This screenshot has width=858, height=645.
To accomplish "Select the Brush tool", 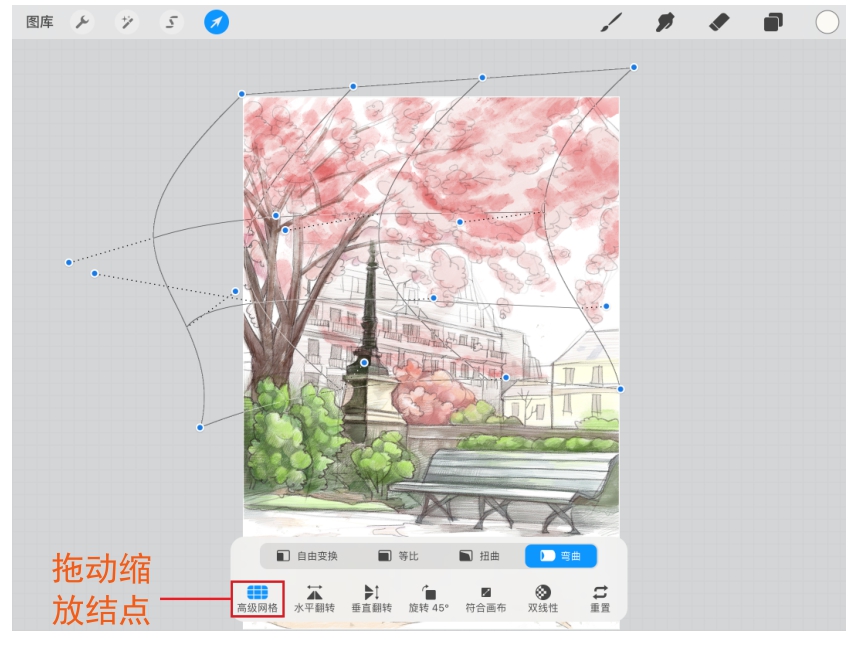I will click(x=611, y=22).
